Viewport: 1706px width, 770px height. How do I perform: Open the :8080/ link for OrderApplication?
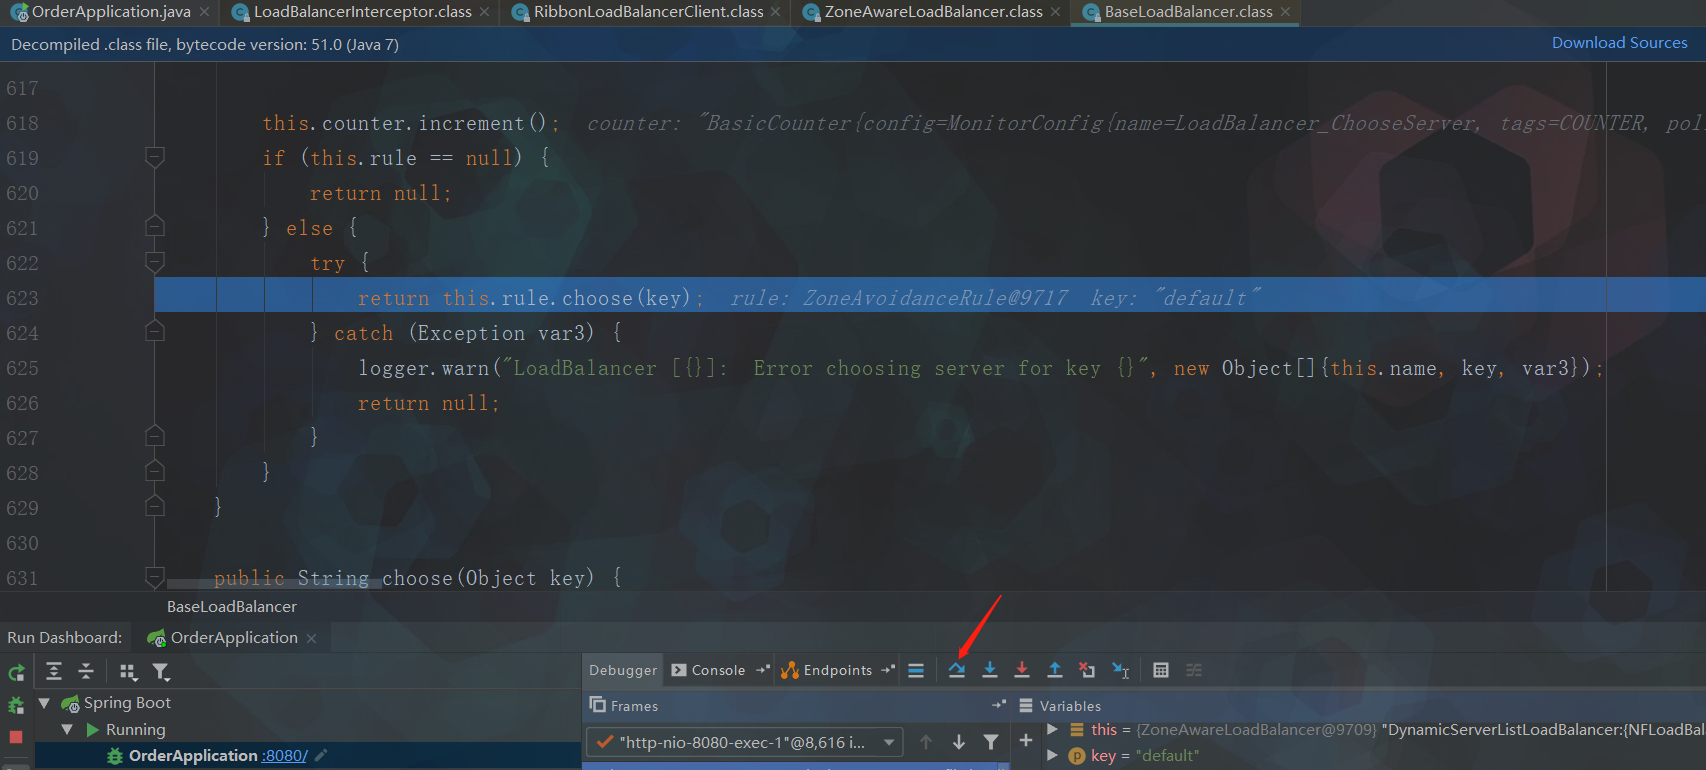pos(285,755)
